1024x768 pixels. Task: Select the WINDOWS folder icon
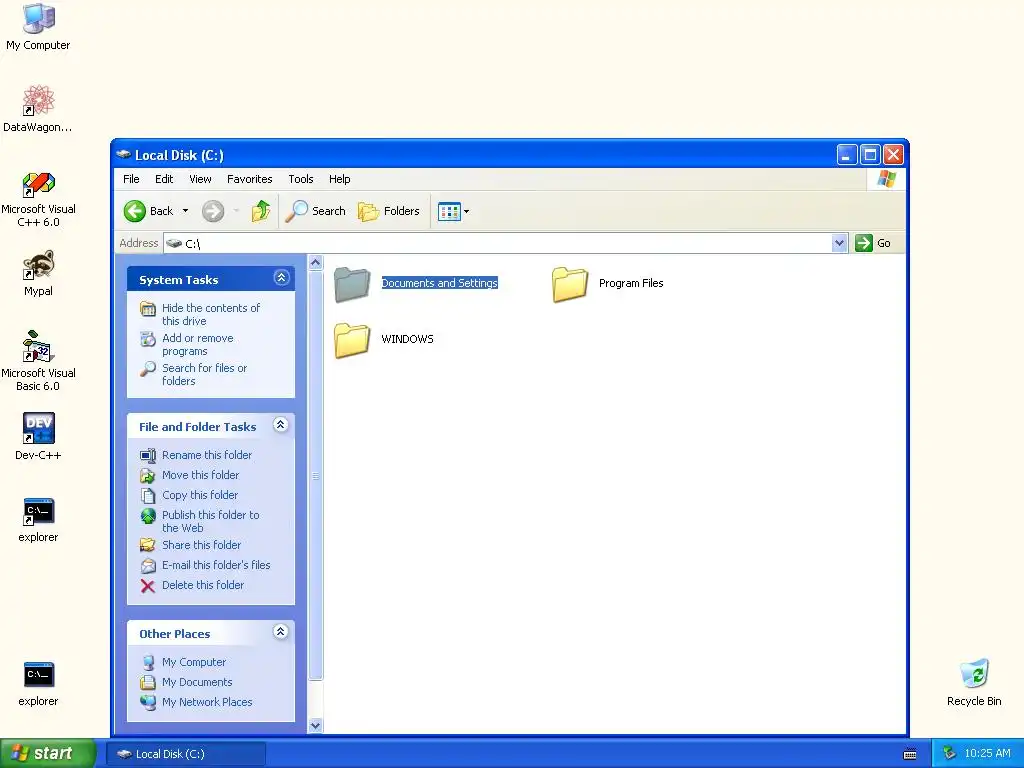(x=352, y=340)
